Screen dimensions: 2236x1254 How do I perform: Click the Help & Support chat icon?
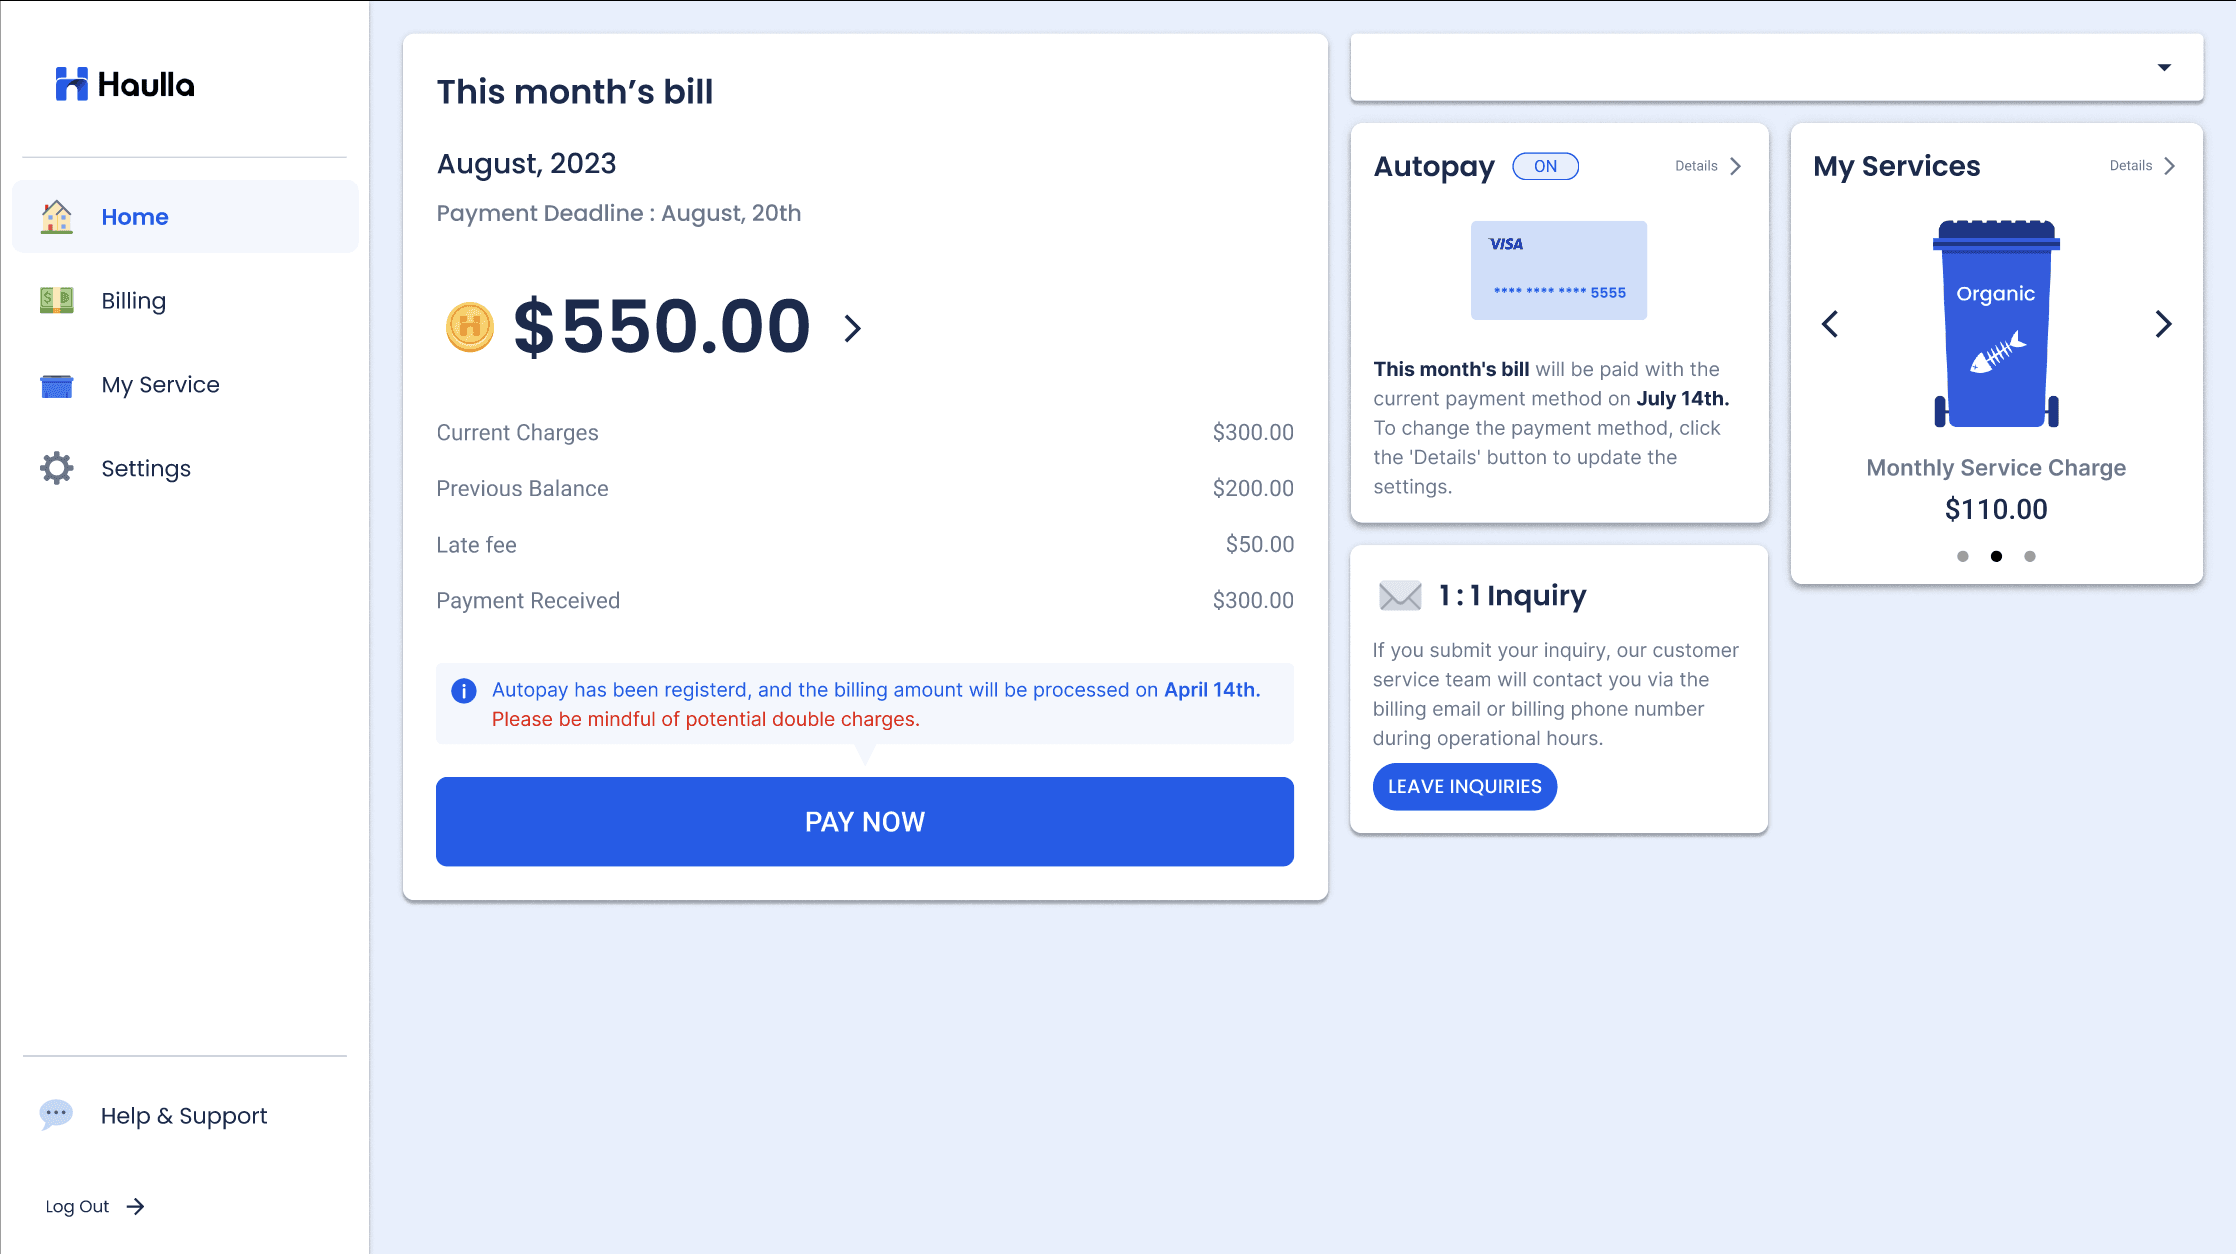coord(56,1114)
